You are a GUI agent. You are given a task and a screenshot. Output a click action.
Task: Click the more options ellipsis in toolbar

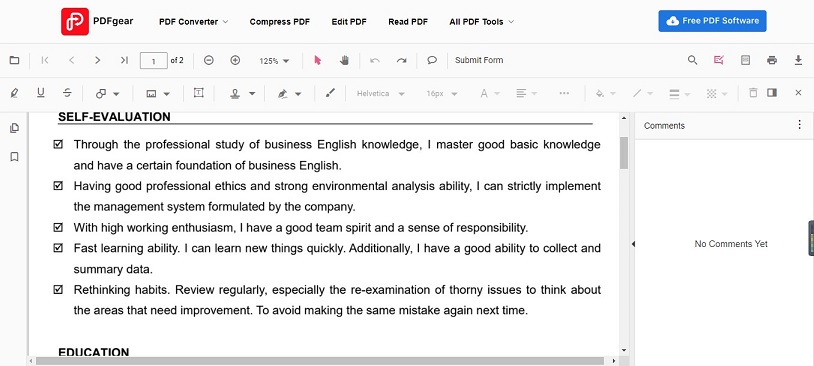click(564, 93)
